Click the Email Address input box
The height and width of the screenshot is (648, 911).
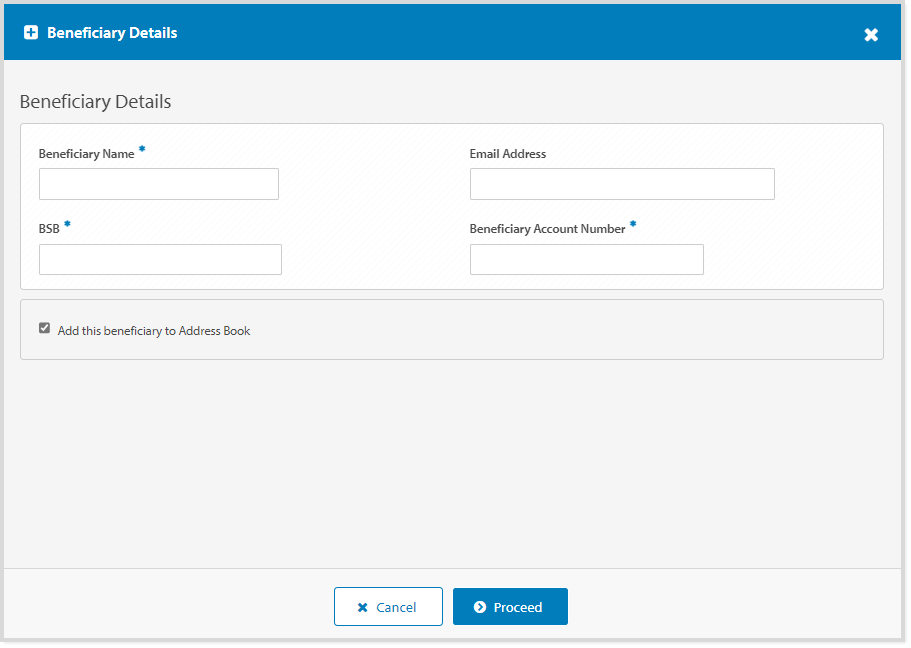tap(622, 184)
